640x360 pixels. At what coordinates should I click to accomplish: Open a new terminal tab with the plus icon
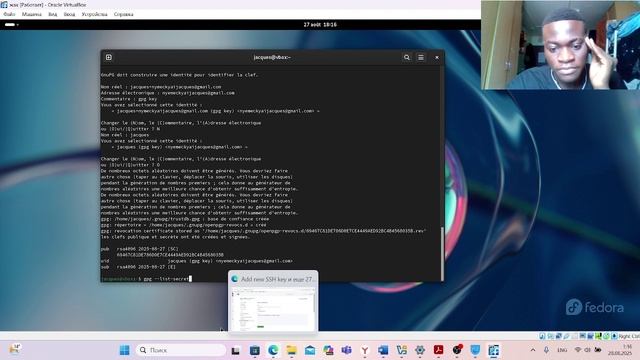(x=109, y=57)
